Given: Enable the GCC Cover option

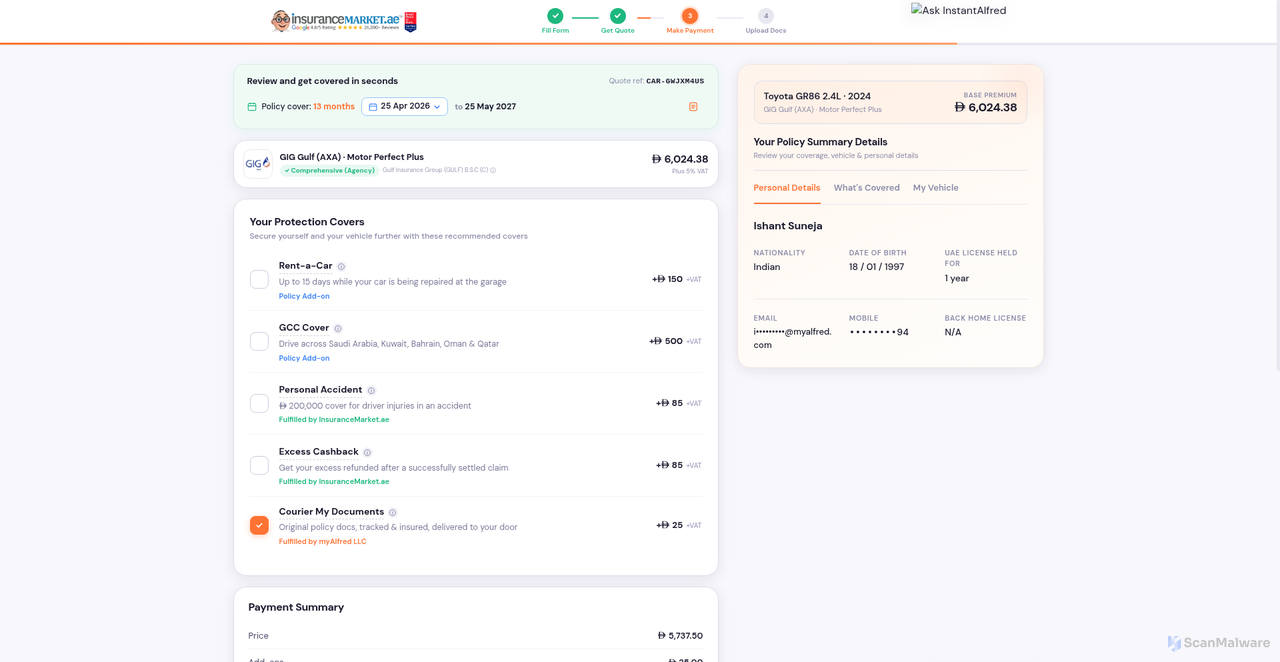Looking at the screenshot, I should pos(259,340).
